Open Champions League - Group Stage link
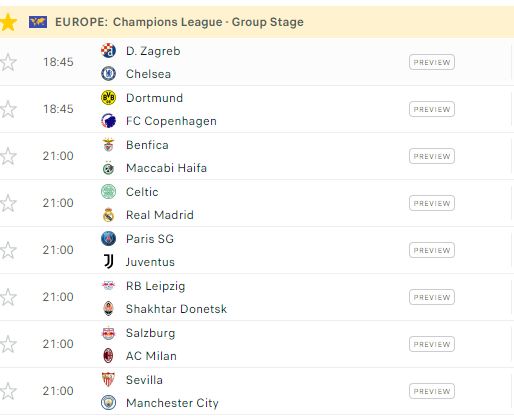Screen dimensions: 514x416 tap(208, 22)
